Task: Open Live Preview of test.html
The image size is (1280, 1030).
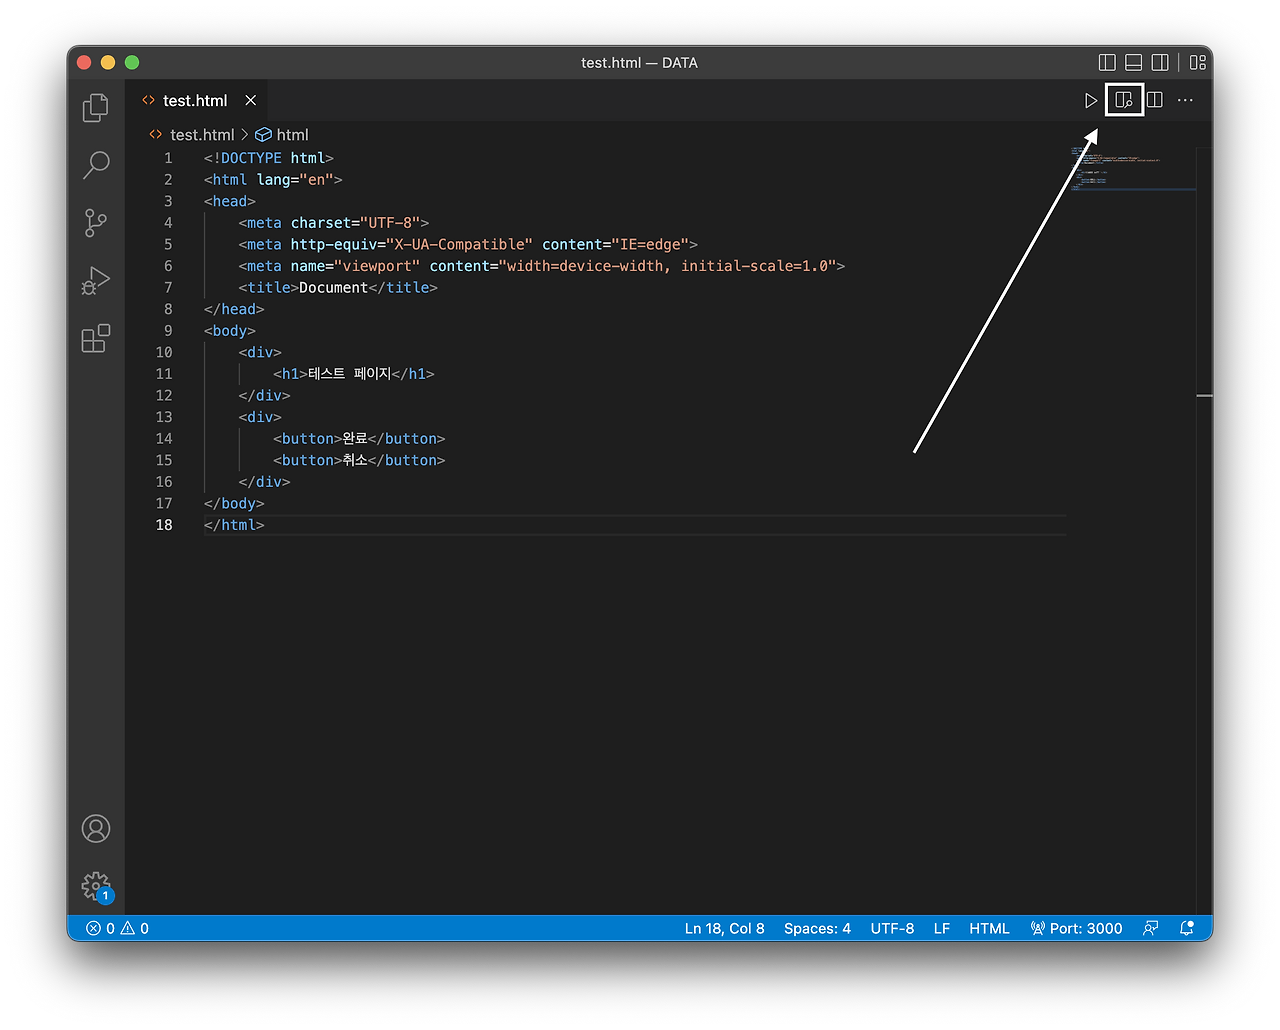Action: 1124,100
